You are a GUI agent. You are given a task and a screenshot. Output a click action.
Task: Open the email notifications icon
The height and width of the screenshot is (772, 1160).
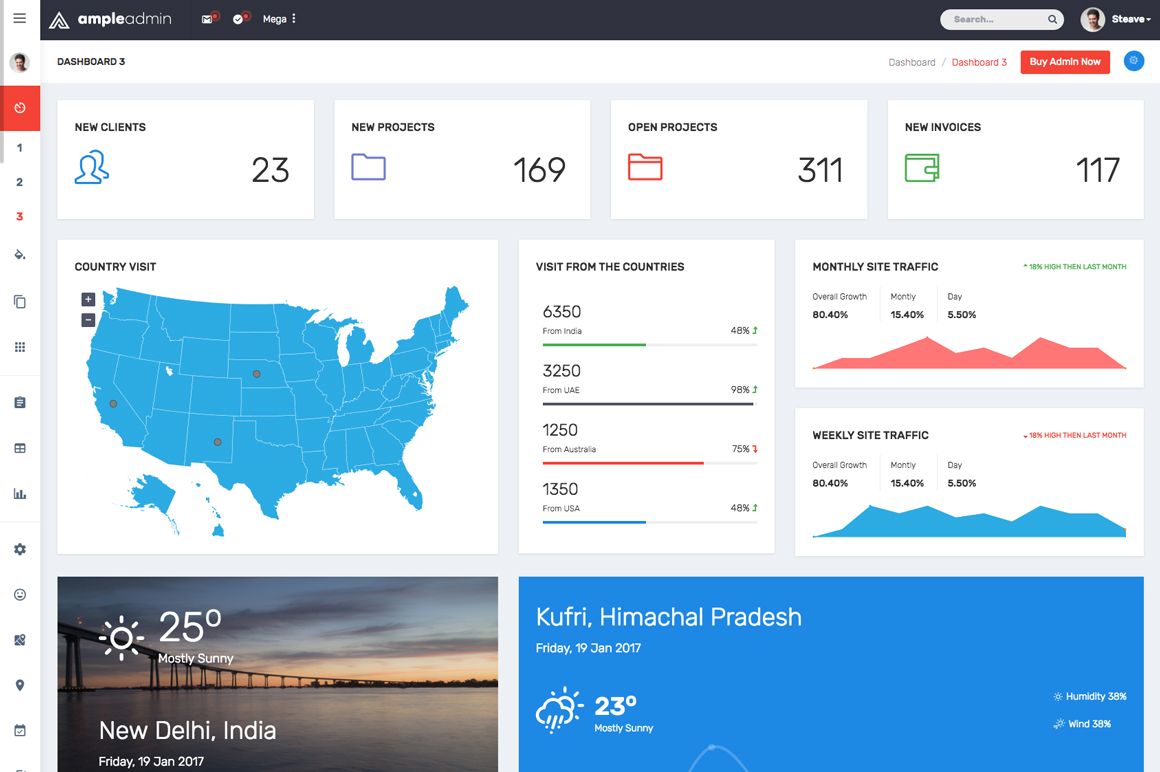(209, 18)
